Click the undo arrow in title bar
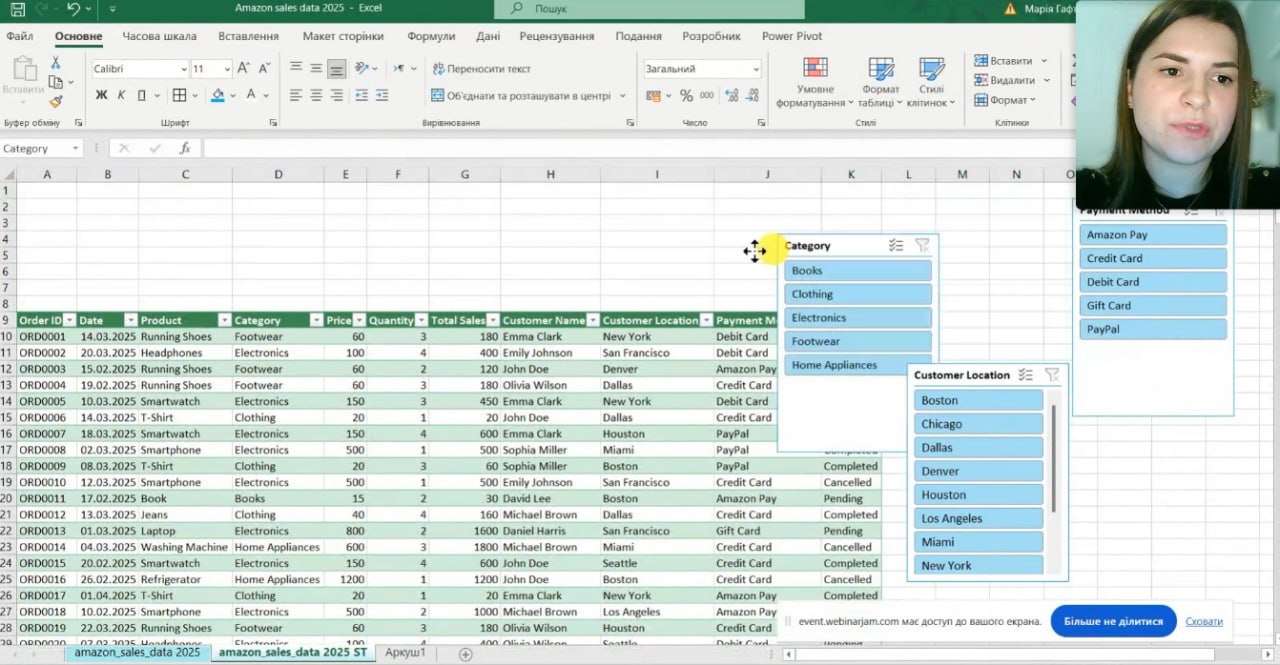 pyautogui.click(x=74, y=9)
